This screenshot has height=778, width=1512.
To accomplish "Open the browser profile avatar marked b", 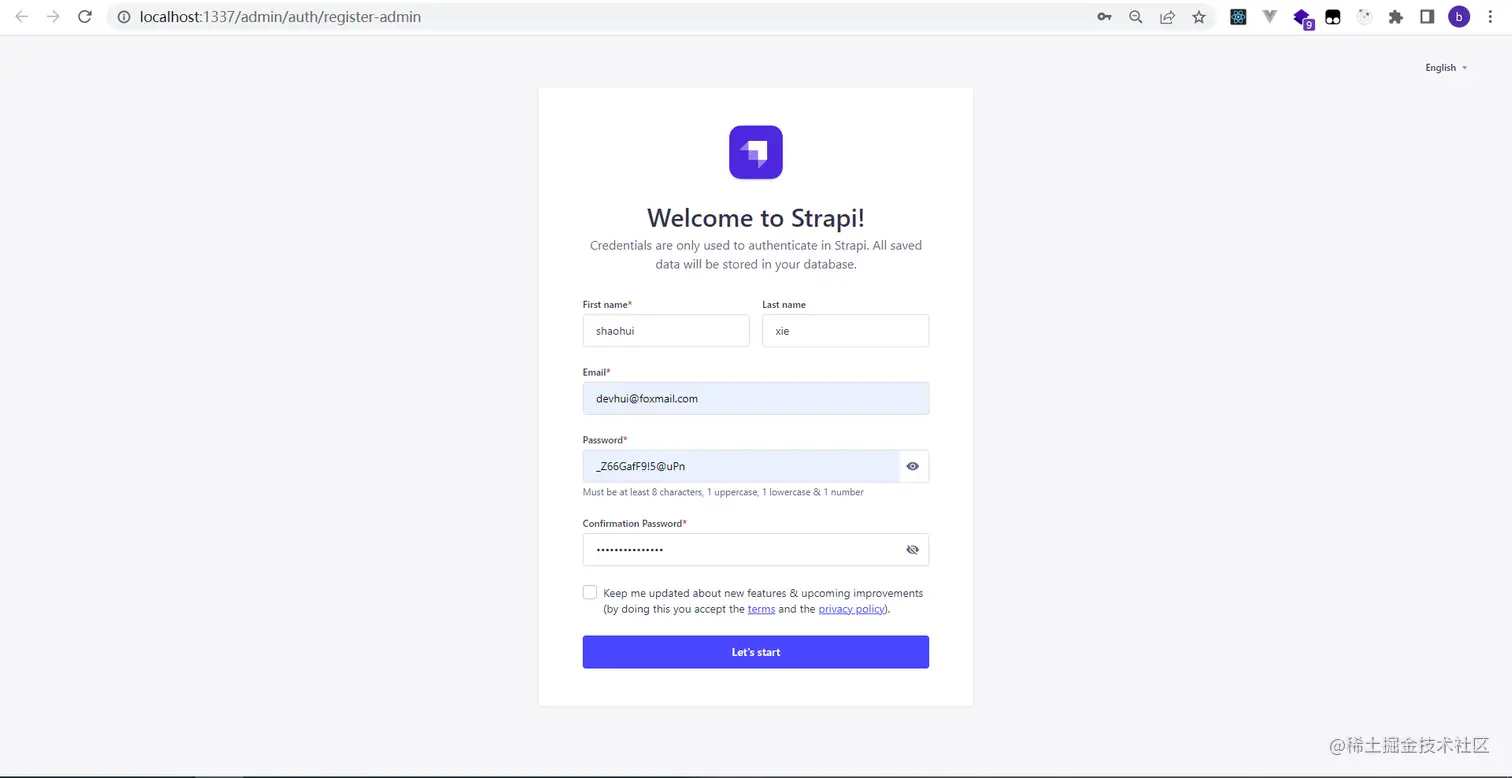I will [1459, 16].
